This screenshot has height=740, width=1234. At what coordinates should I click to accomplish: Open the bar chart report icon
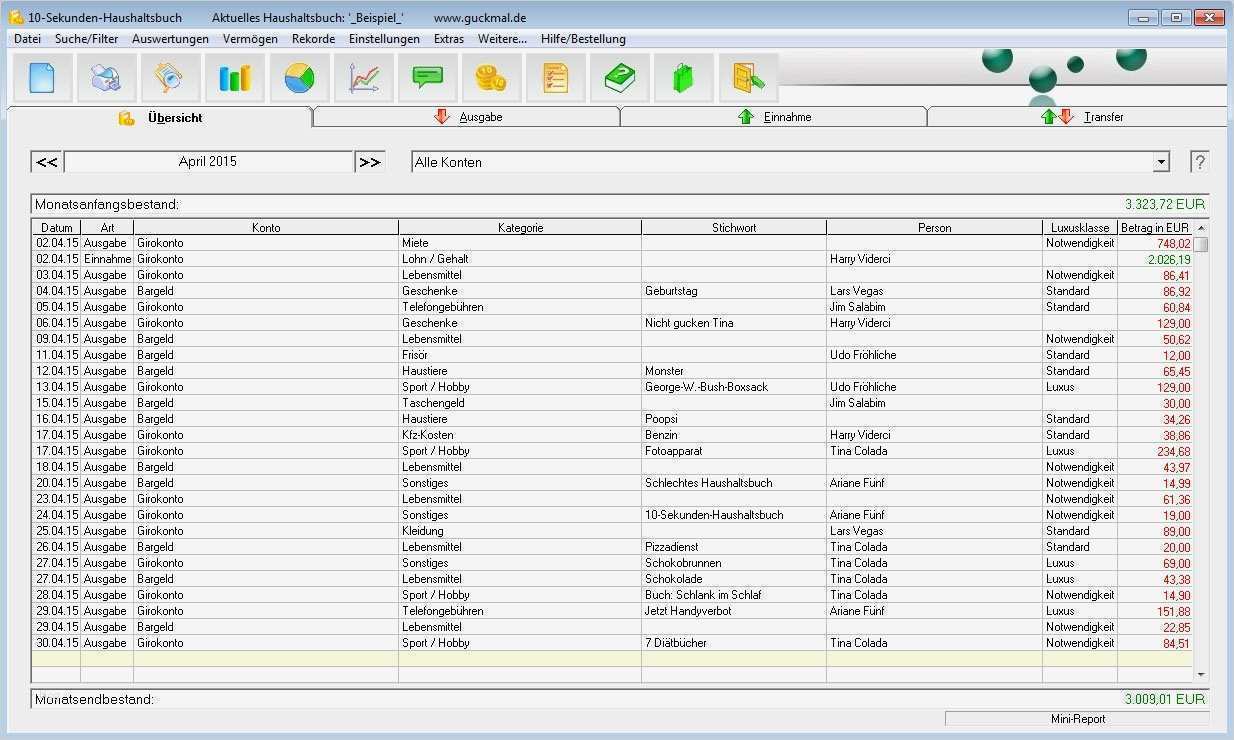pos(234,77)
